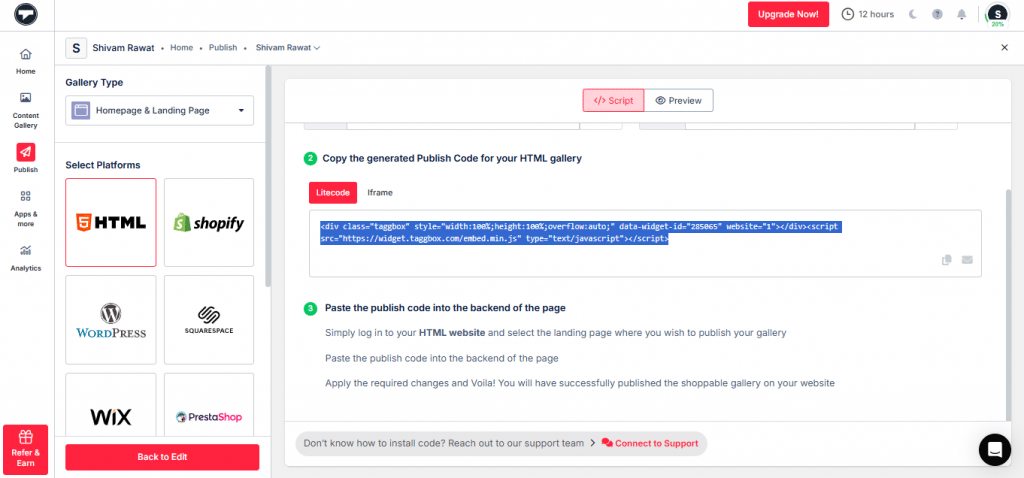The height and width of the screenshot is (478, 1024).
Task: Email the publish code icon
Action: pyautogui.click(x=967, y=260)
